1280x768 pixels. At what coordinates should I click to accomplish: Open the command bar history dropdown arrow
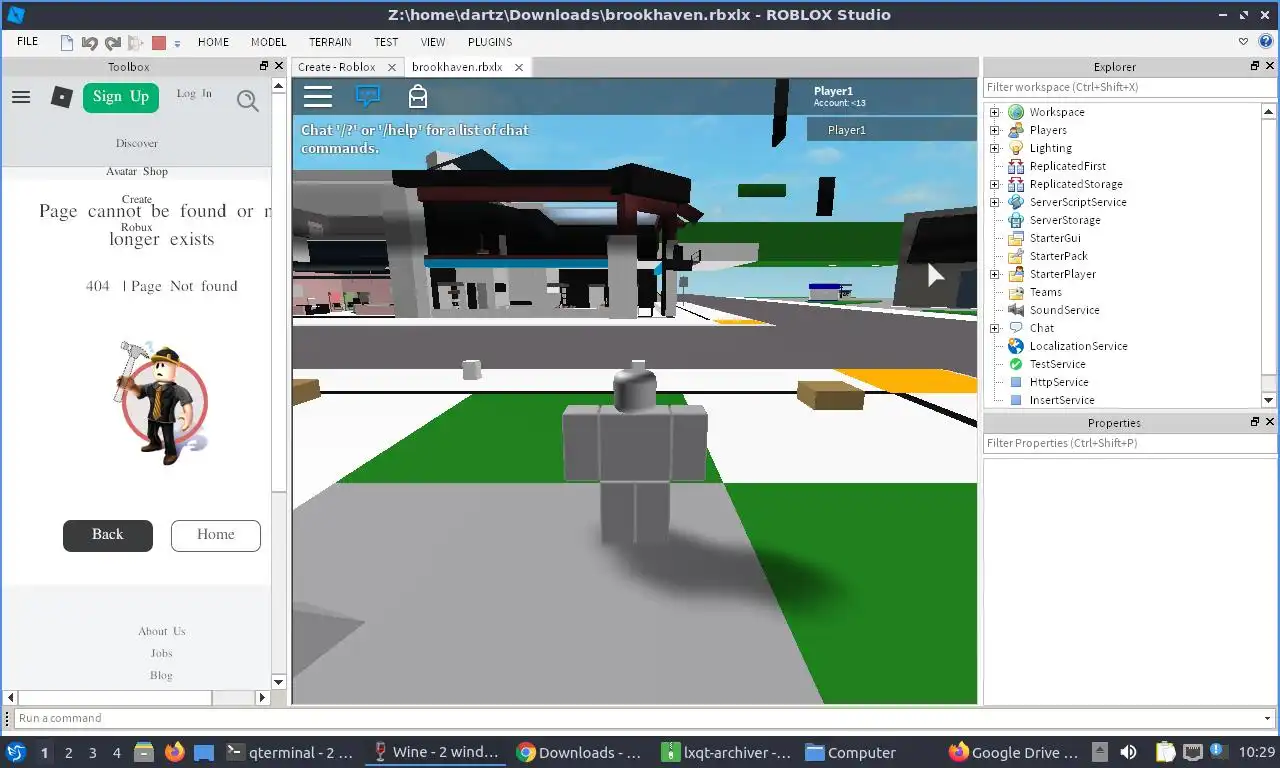tap(1269, 718)
